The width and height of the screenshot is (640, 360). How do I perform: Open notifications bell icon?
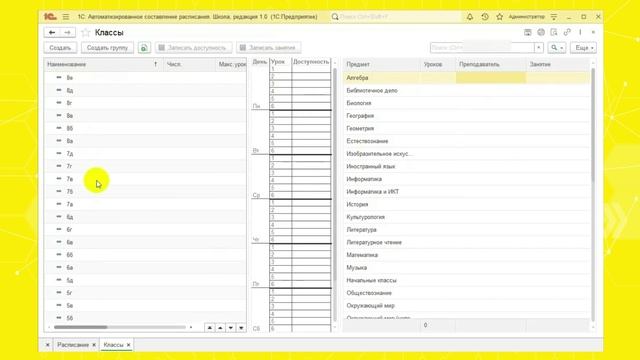470,17
